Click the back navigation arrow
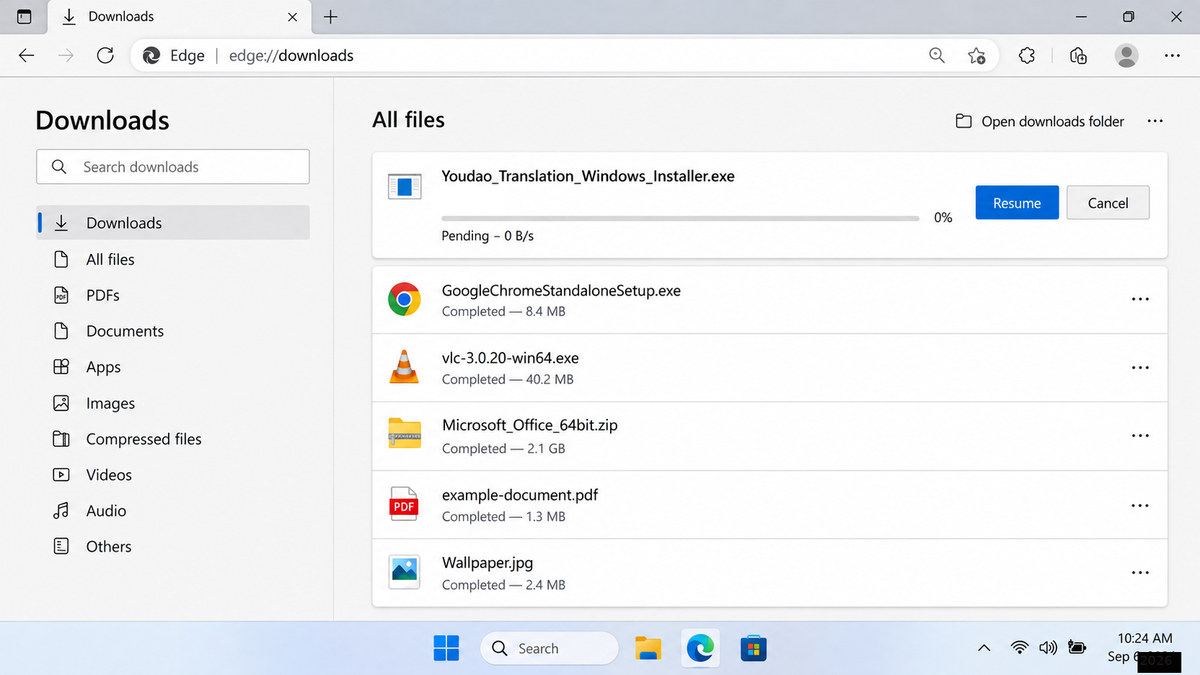 pyautogui.click(x=27, y=56)
